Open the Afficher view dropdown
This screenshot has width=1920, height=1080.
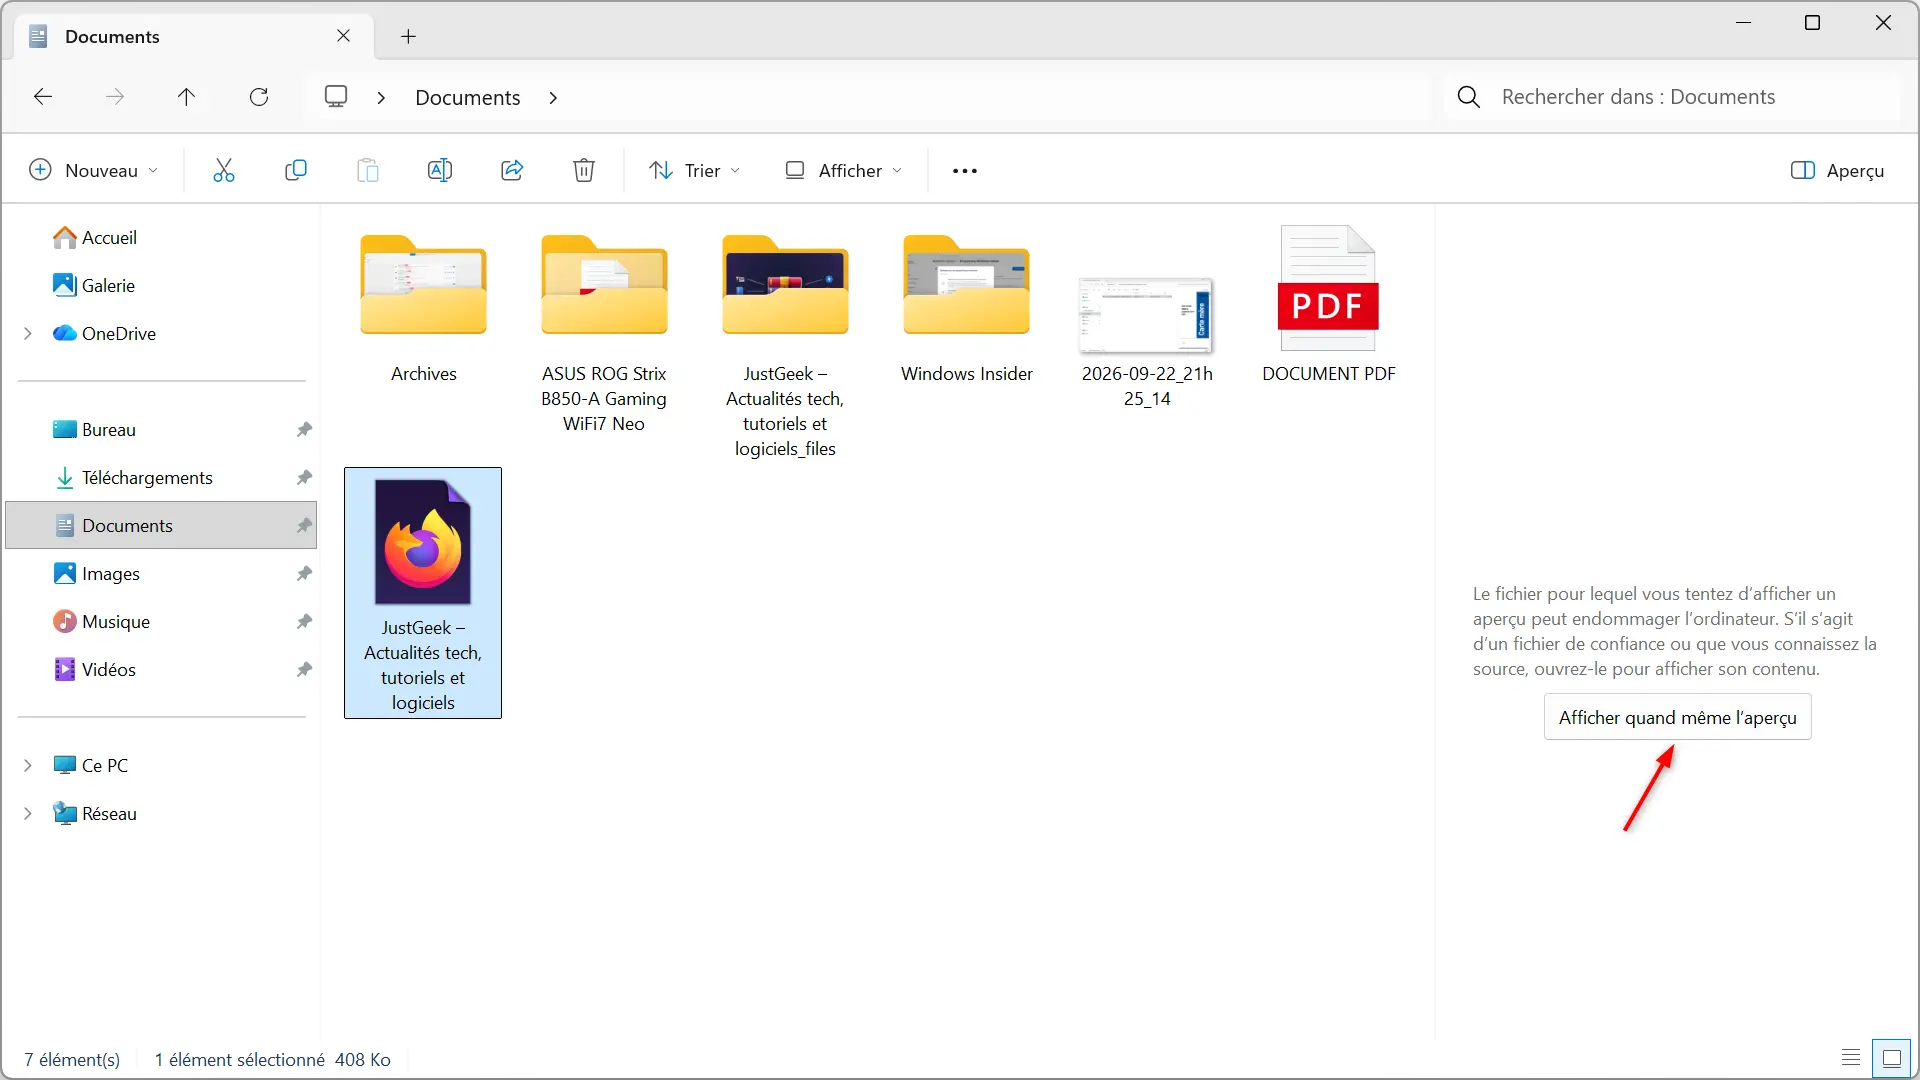click(843, 171)
